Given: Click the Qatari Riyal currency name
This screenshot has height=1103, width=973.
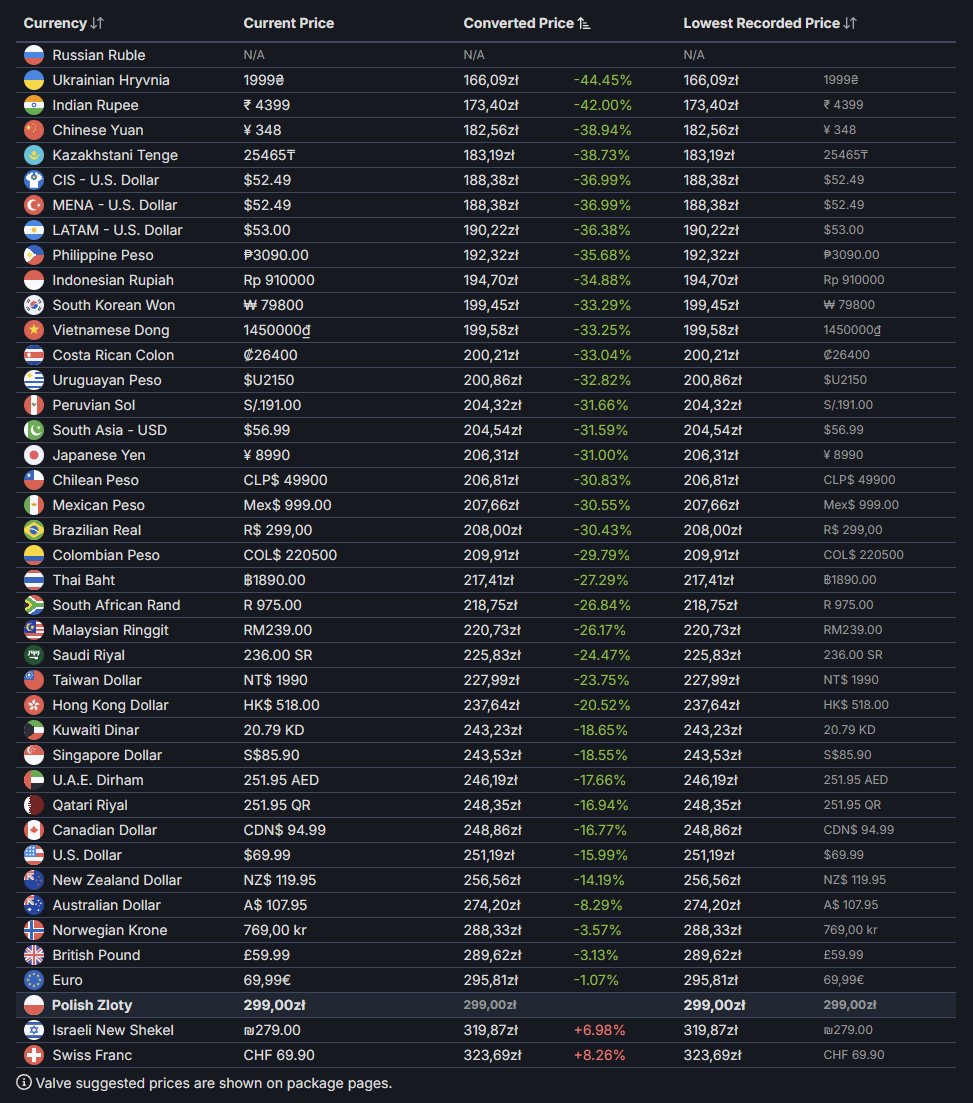Looking at the screenshot, I should coord(90,805).
